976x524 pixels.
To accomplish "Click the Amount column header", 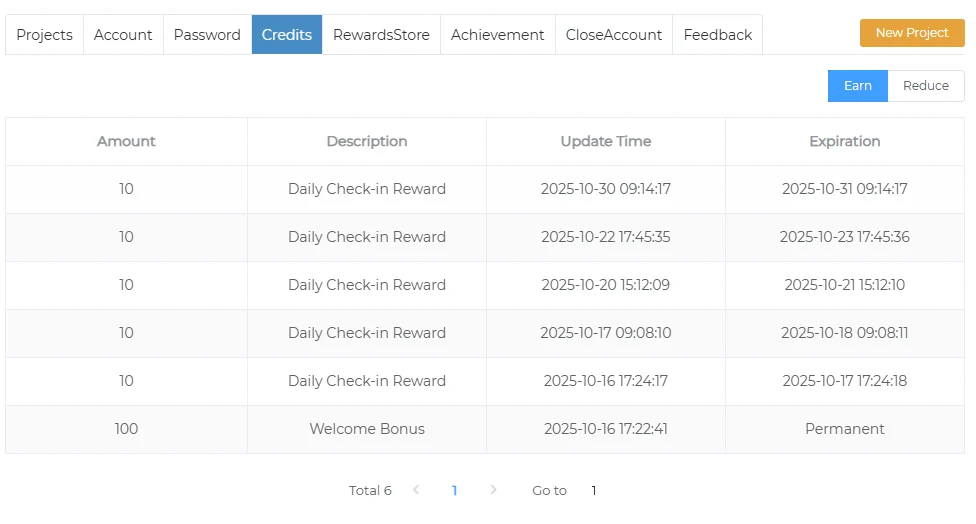I will coord(126,141).
